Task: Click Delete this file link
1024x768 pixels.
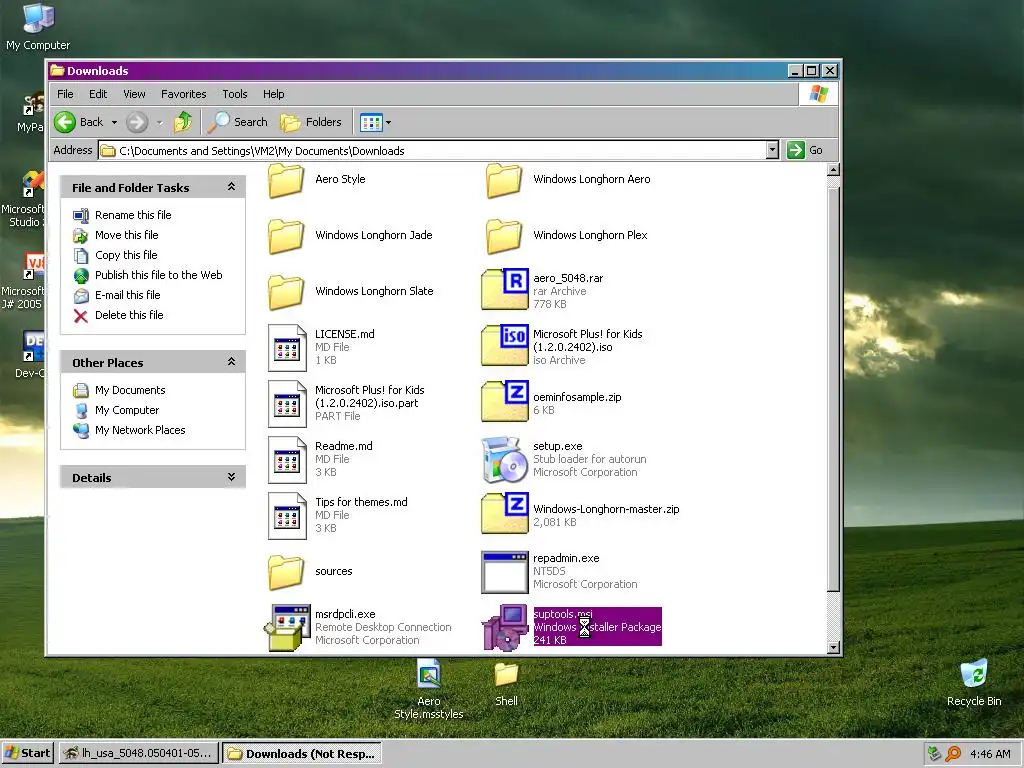Action: (x=129, y=315)
